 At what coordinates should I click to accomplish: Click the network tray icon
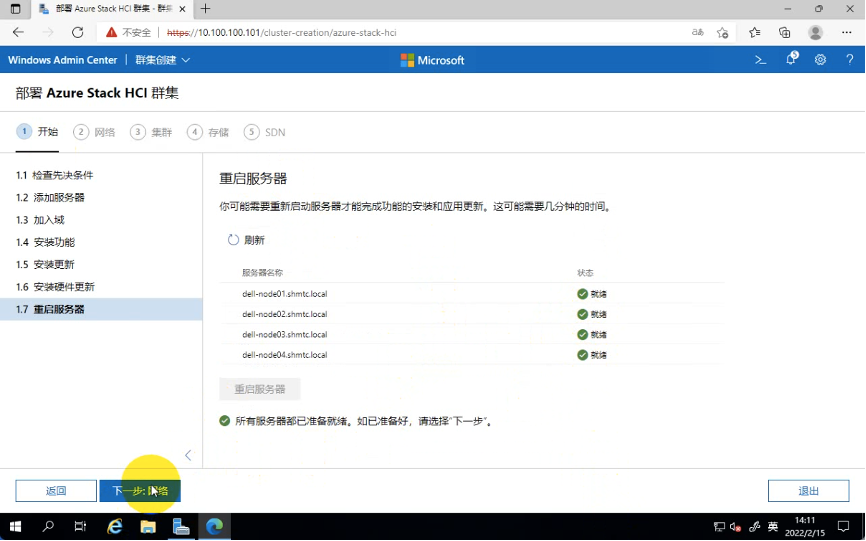719,527
